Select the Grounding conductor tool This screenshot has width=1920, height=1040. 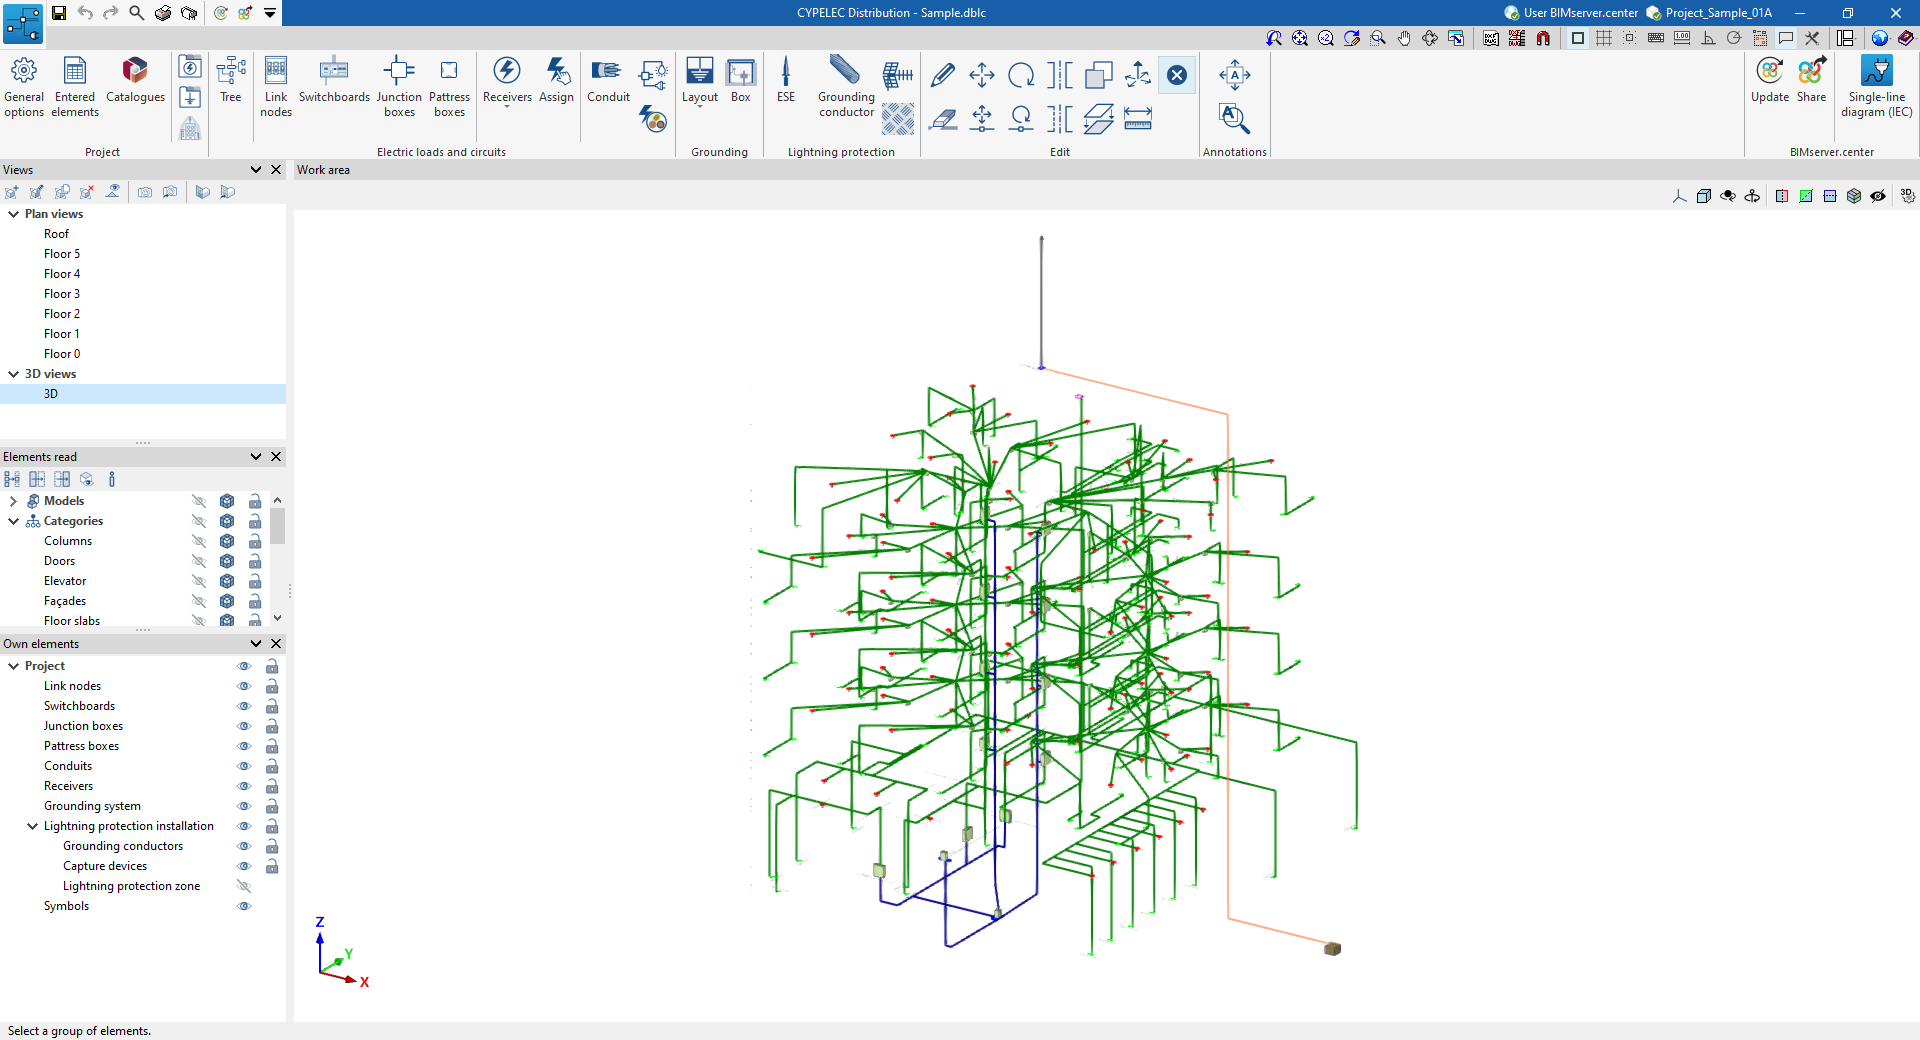coord(846,86)
